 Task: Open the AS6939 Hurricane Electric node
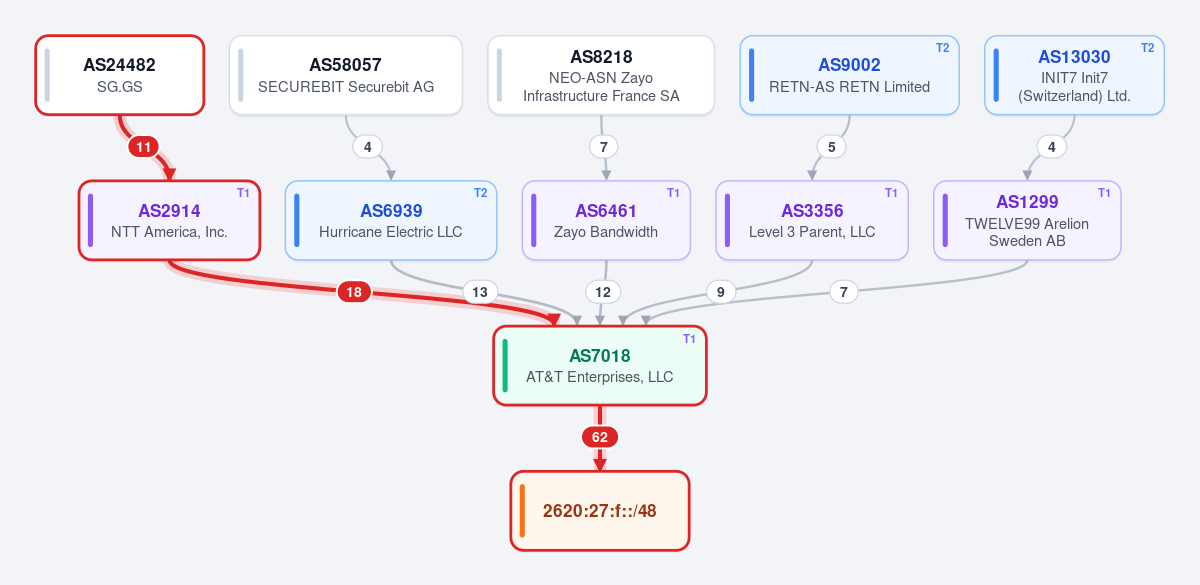pos(391,220)
